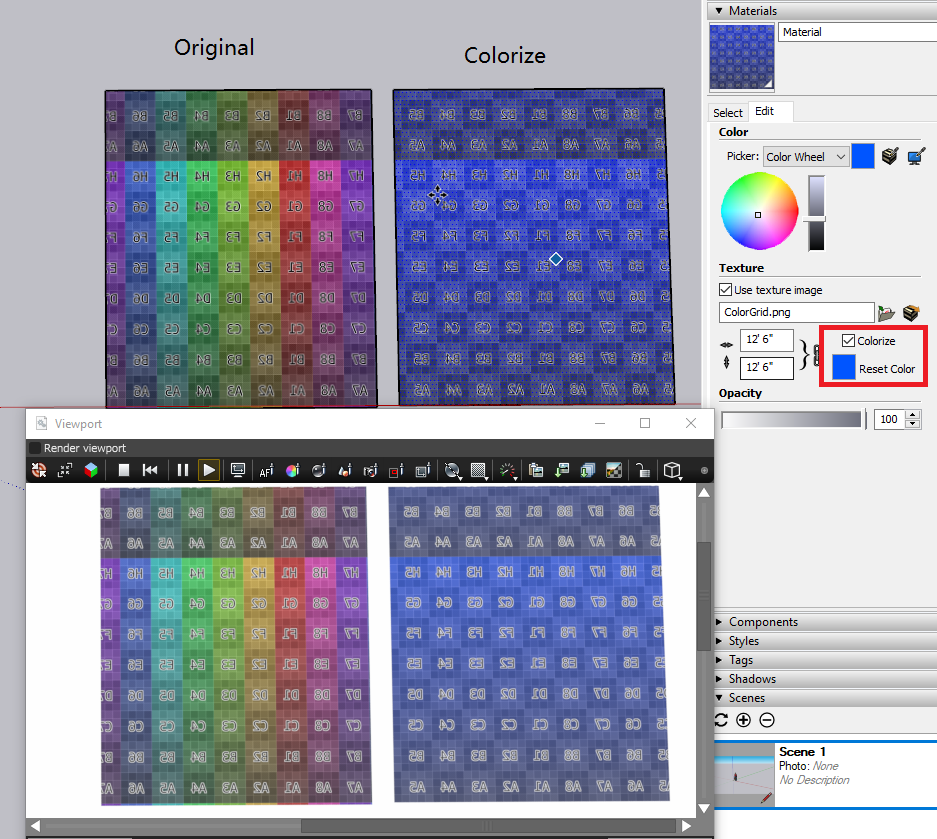Browse for texture image with folder icon

(x=886, y=313)
